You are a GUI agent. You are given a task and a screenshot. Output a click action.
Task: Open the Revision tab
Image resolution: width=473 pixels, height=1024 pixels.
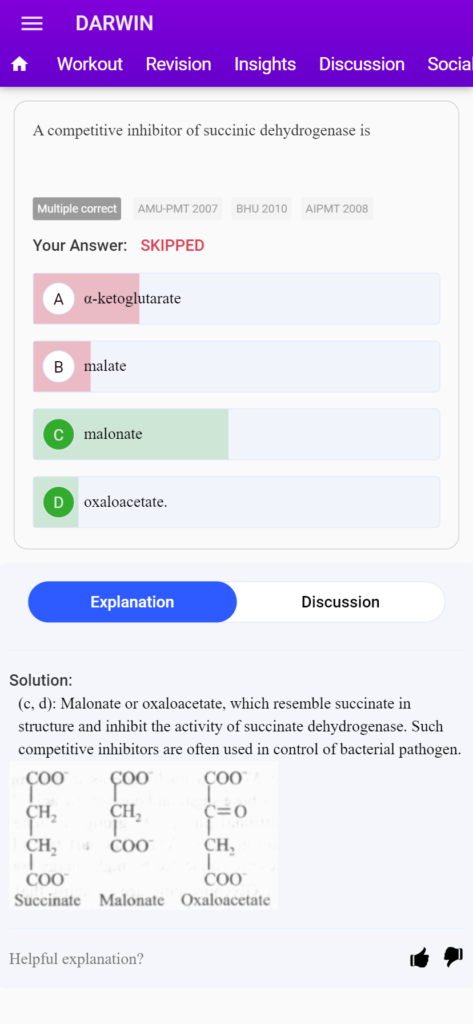pos(178,64)
